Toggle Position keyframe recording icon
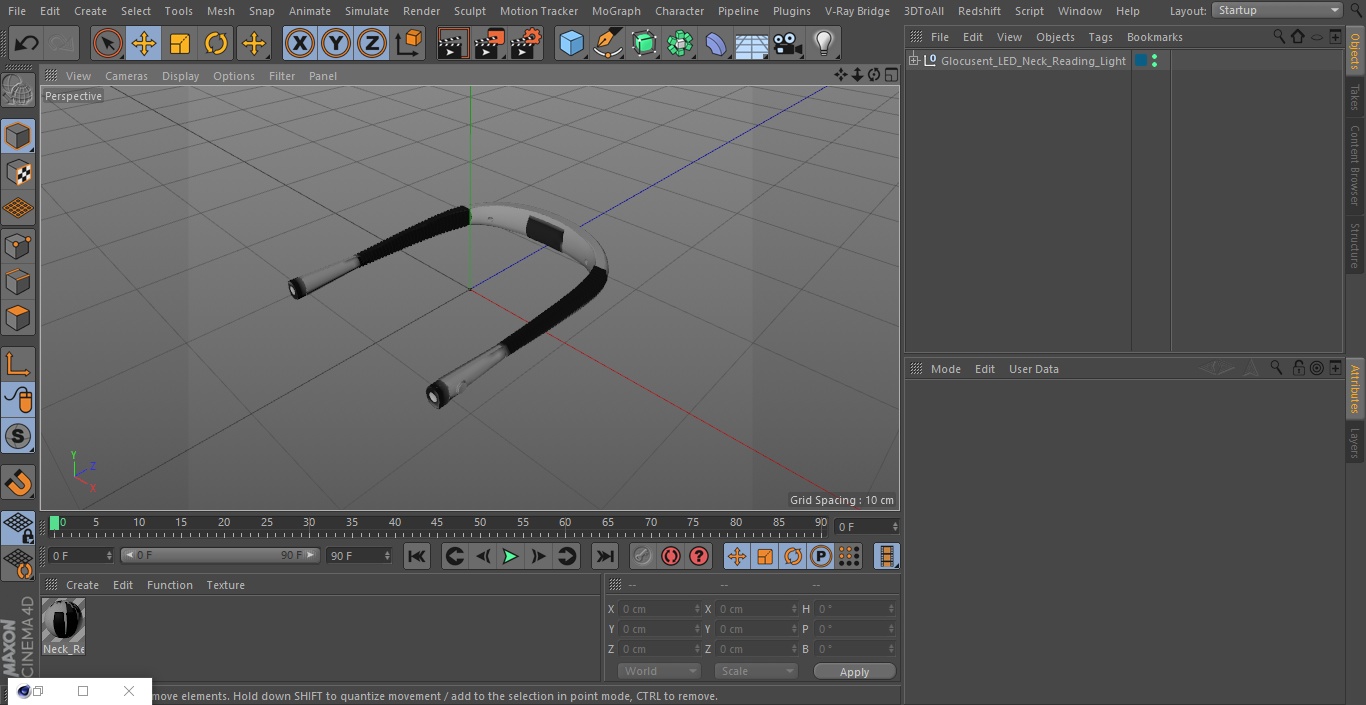The width and height of the screenshot is (1366, 705). (737, 556)
